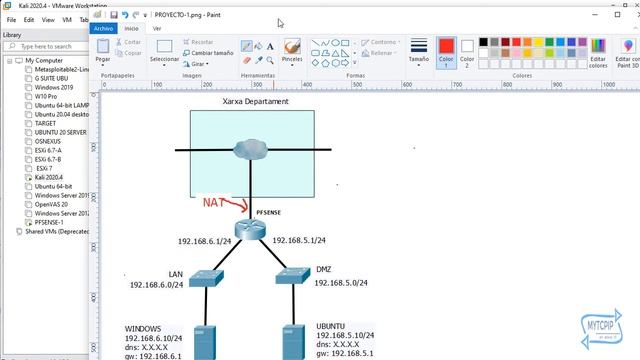640x360 pixels.
Task: Select the Eraser tool
Action: coord(246,60)
